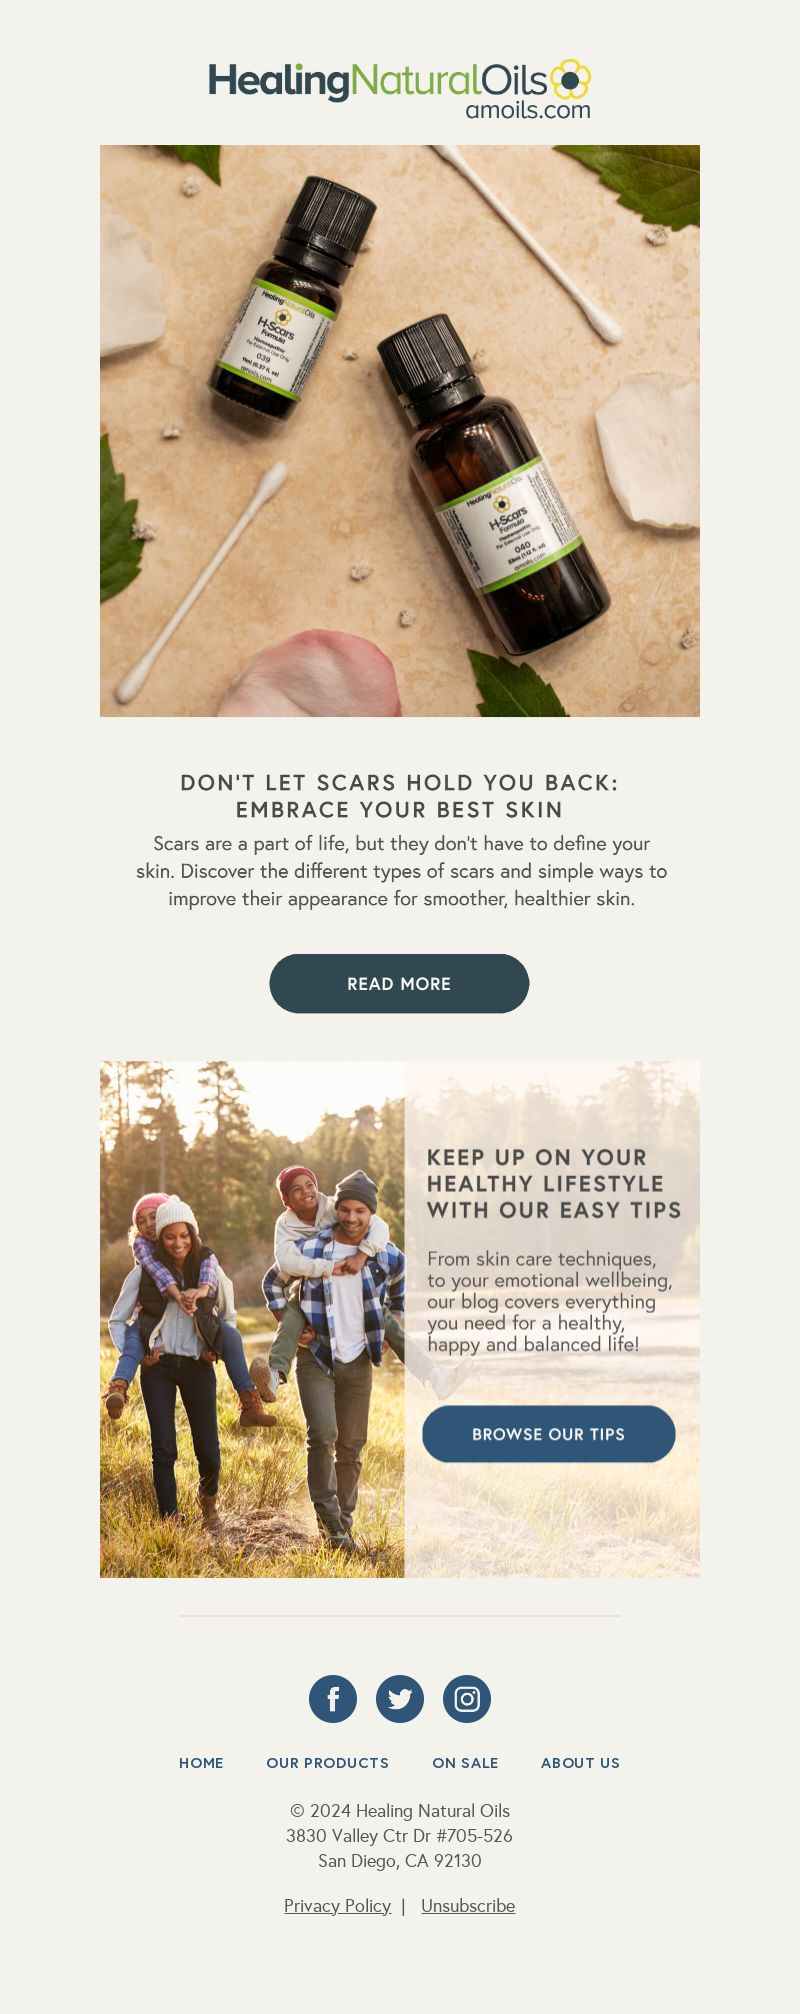The width and height of the screenshot is (800, 2014).
Task: Open the OUR PRODUCTS footer link
Action: 327,1763
